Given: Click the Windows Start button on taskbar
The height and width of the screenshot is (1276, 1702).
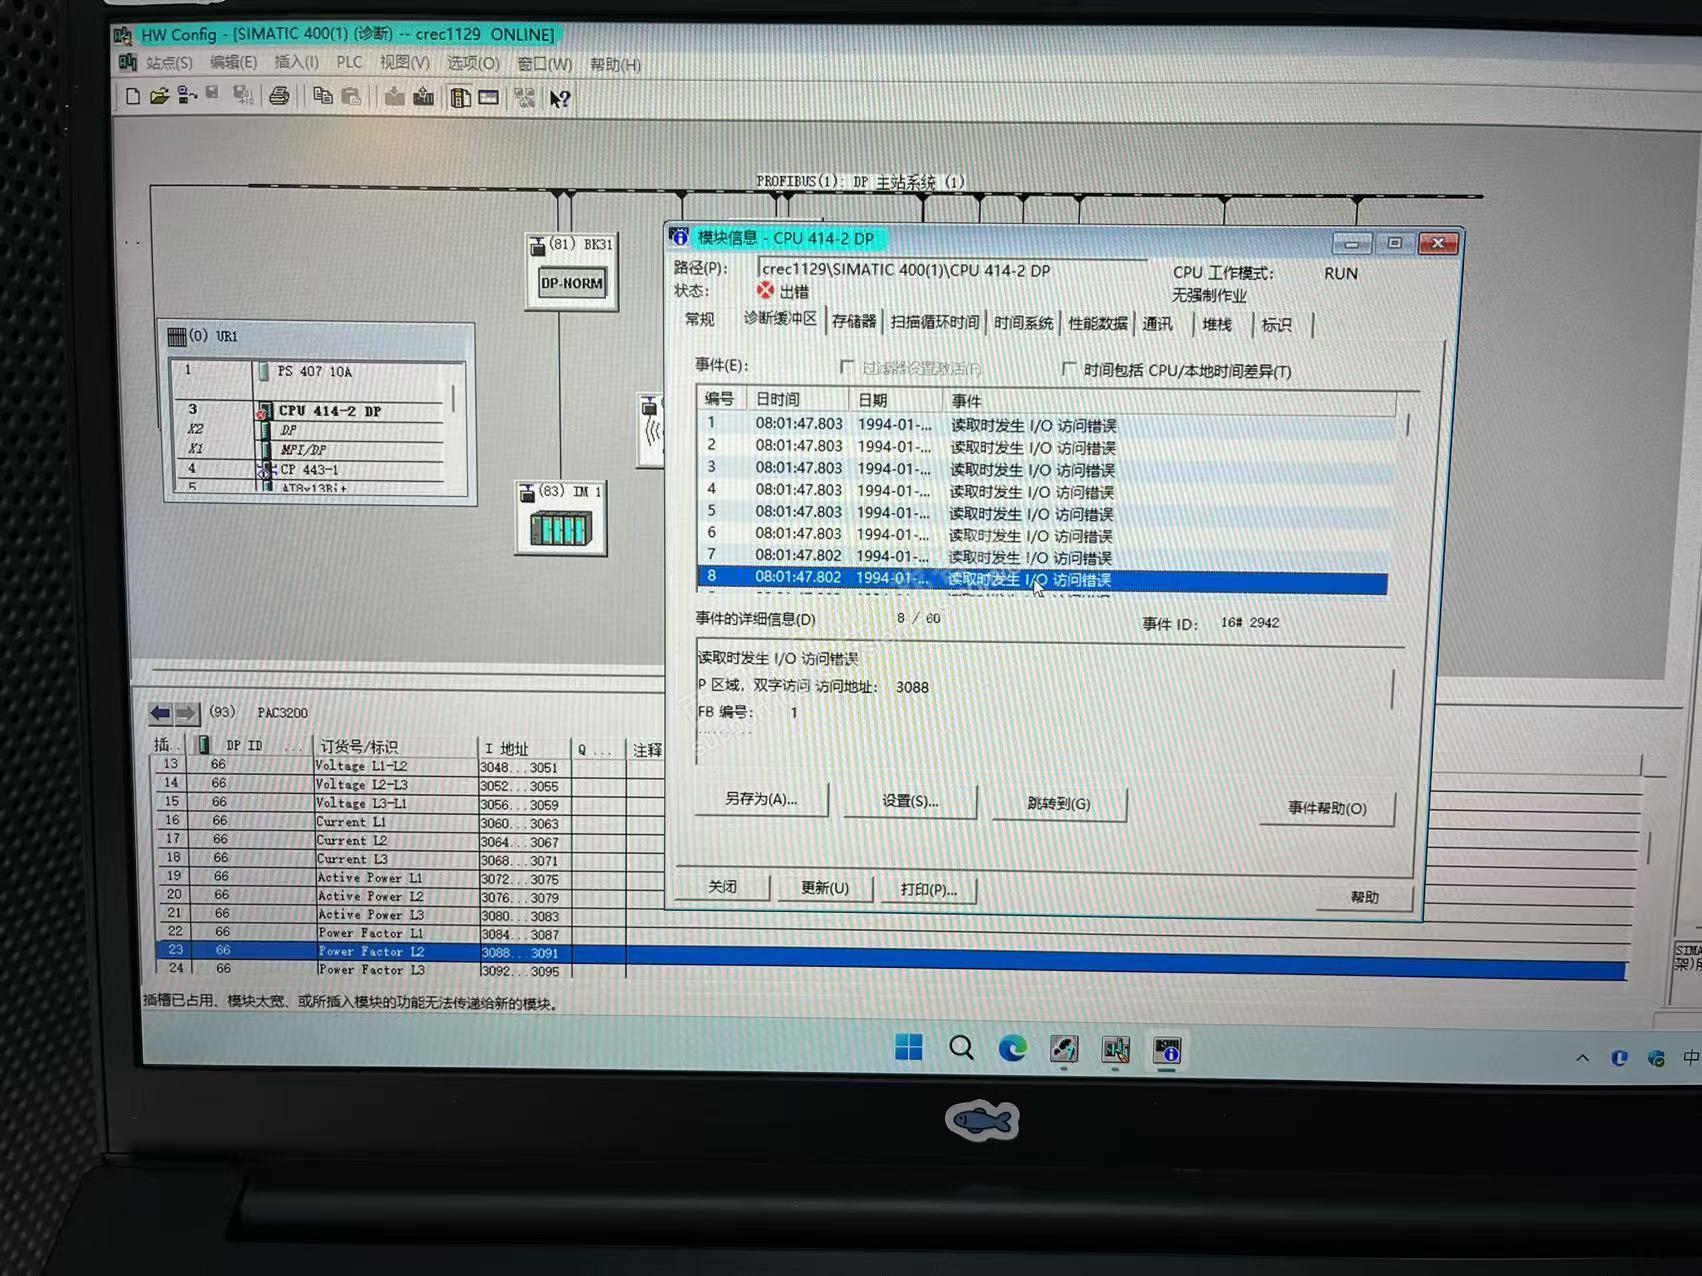Looking at the screenshot, I should pyautogui.click(x=909, y=1048).
